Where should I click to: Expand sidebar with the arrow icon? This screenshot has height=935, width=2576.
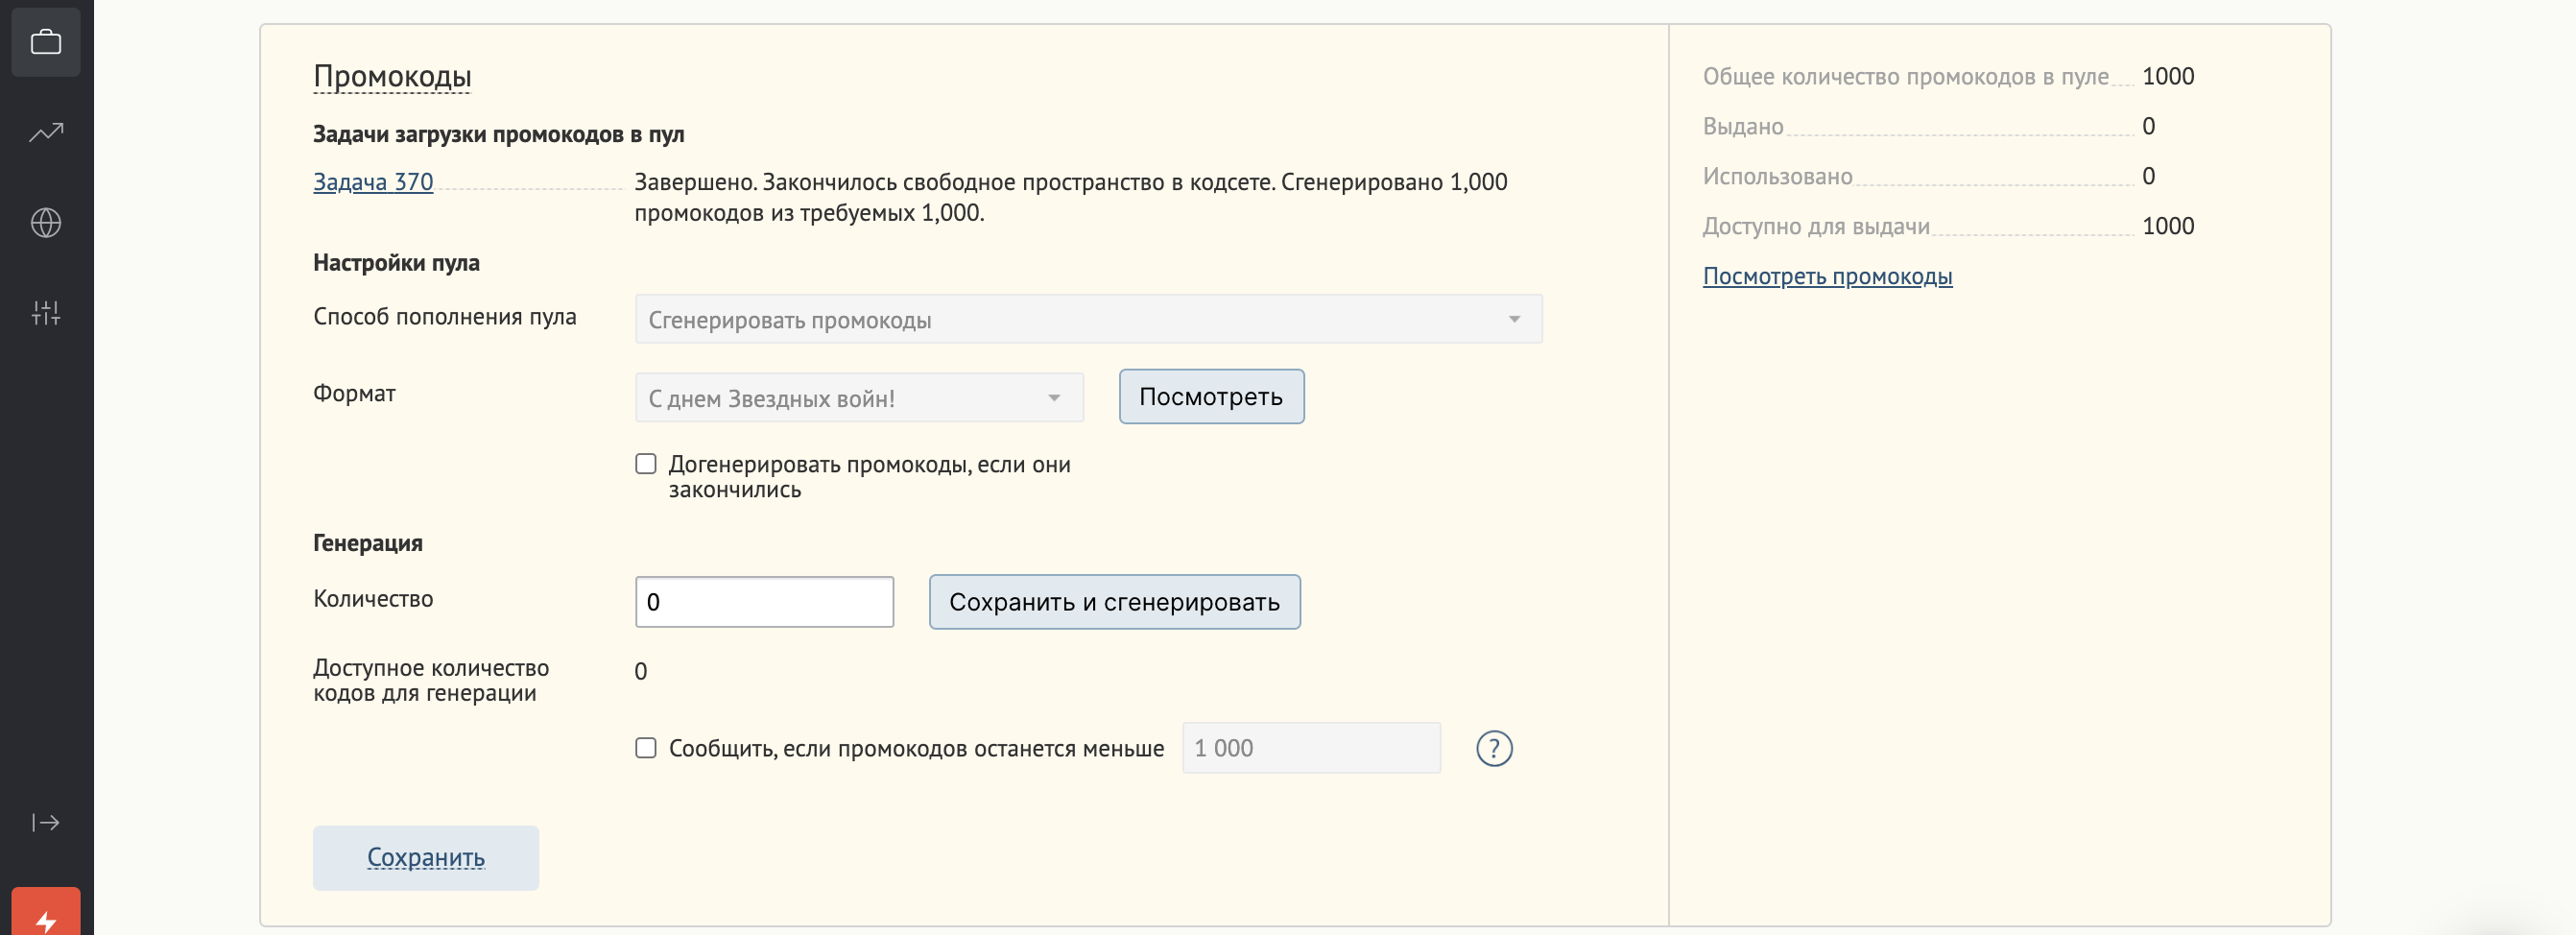pyautogui.click(x=46, y=822)
